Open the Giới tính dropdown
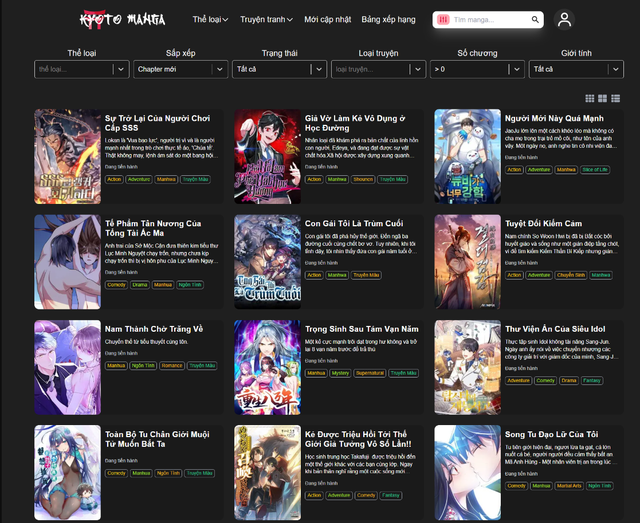640x523 pixels. click(x=576, y=69)
